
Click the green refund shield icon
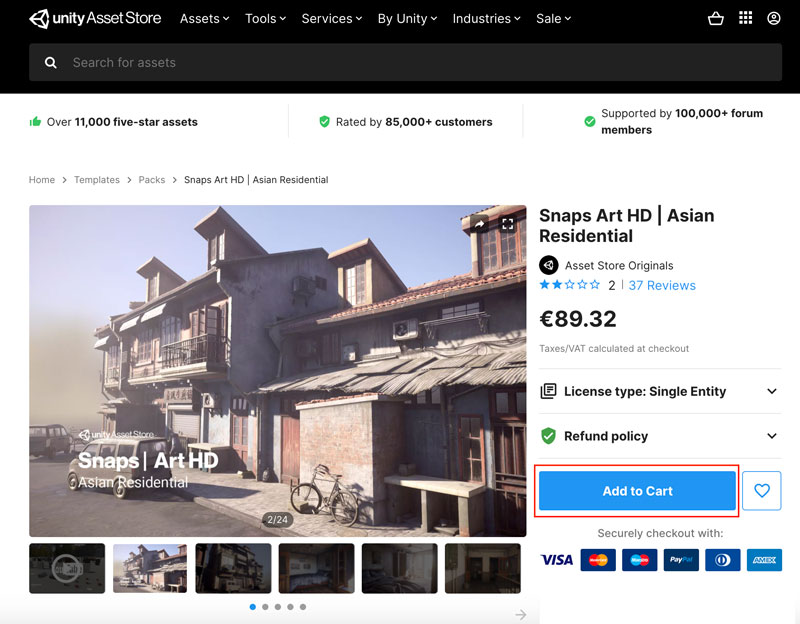click(548, 436)
